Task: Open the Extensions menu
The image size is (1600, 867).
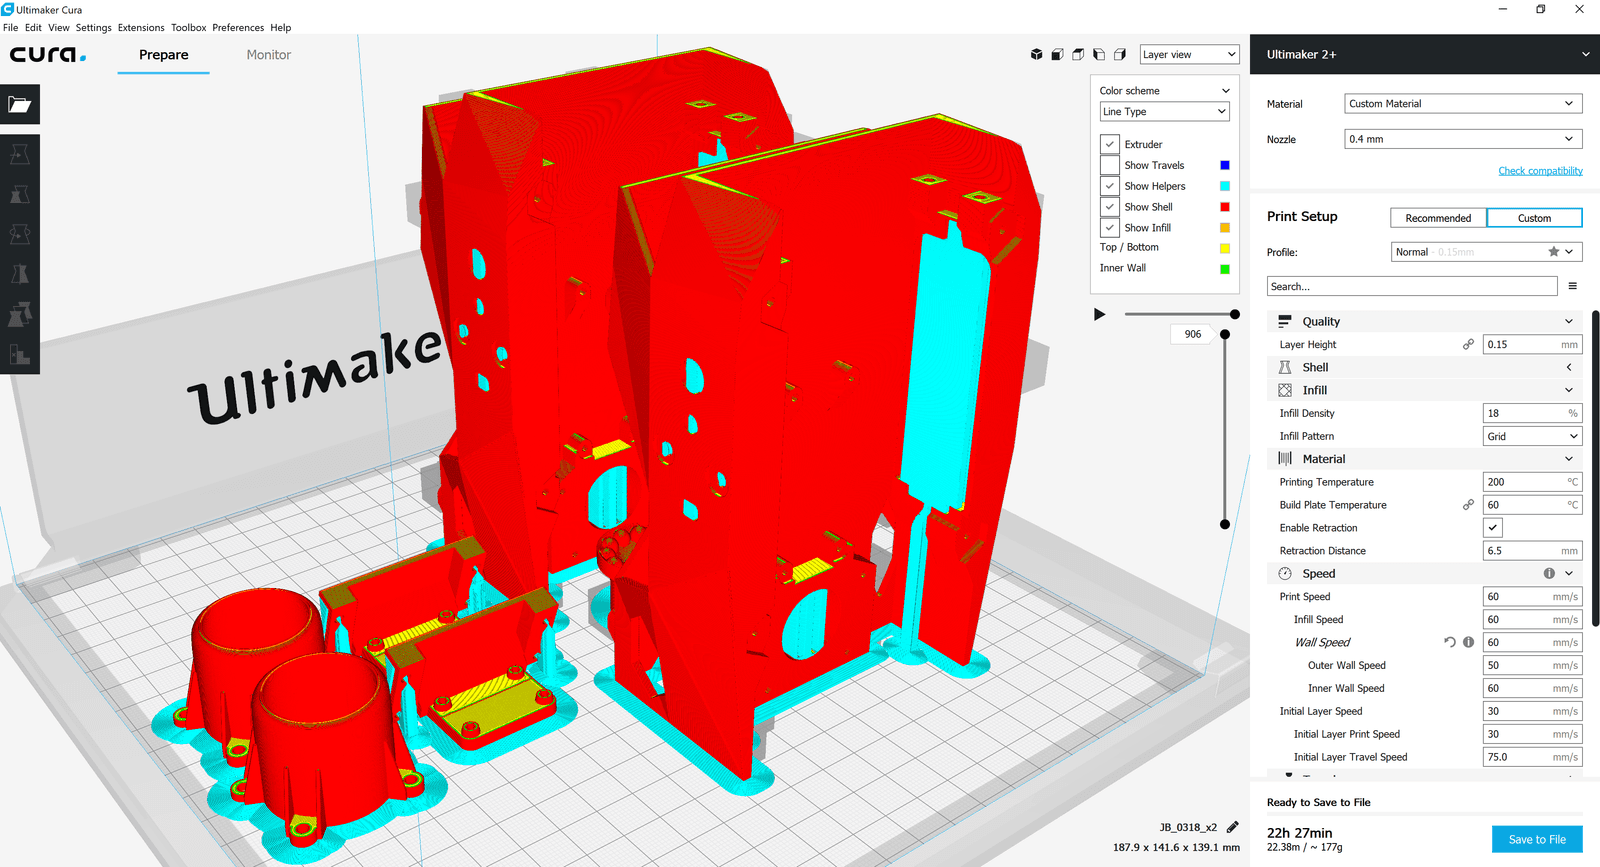Action: tap(141, 28)
